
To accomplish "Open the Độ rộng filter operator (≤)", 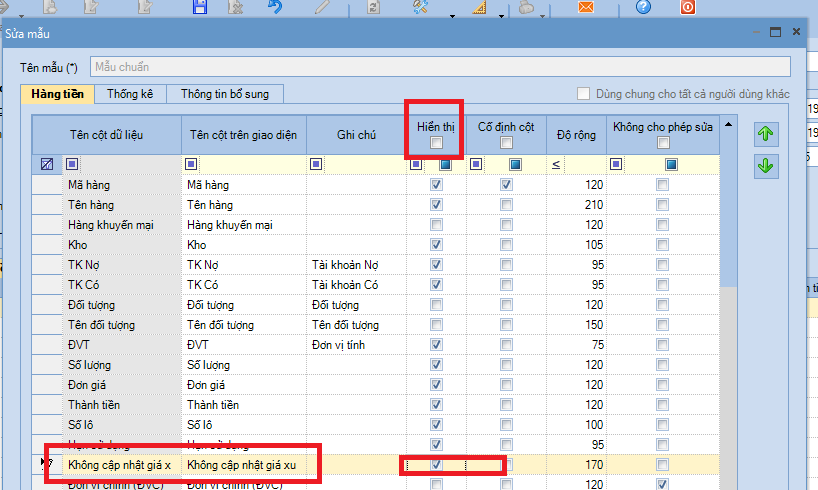I will pos(556,164).
